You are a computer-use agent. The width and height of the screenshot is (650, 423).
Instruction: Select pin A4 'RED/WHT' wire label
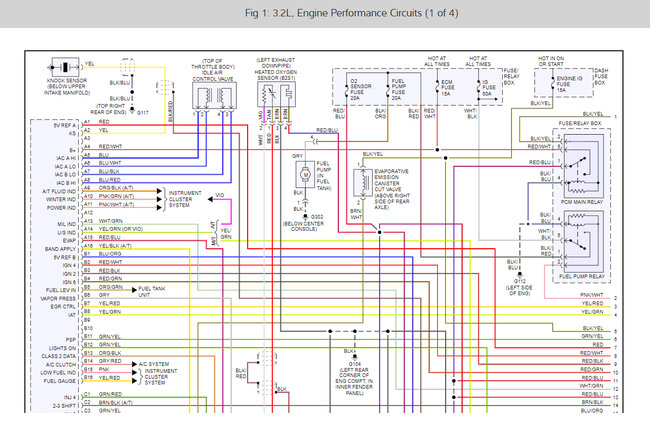tap(110, 147)
